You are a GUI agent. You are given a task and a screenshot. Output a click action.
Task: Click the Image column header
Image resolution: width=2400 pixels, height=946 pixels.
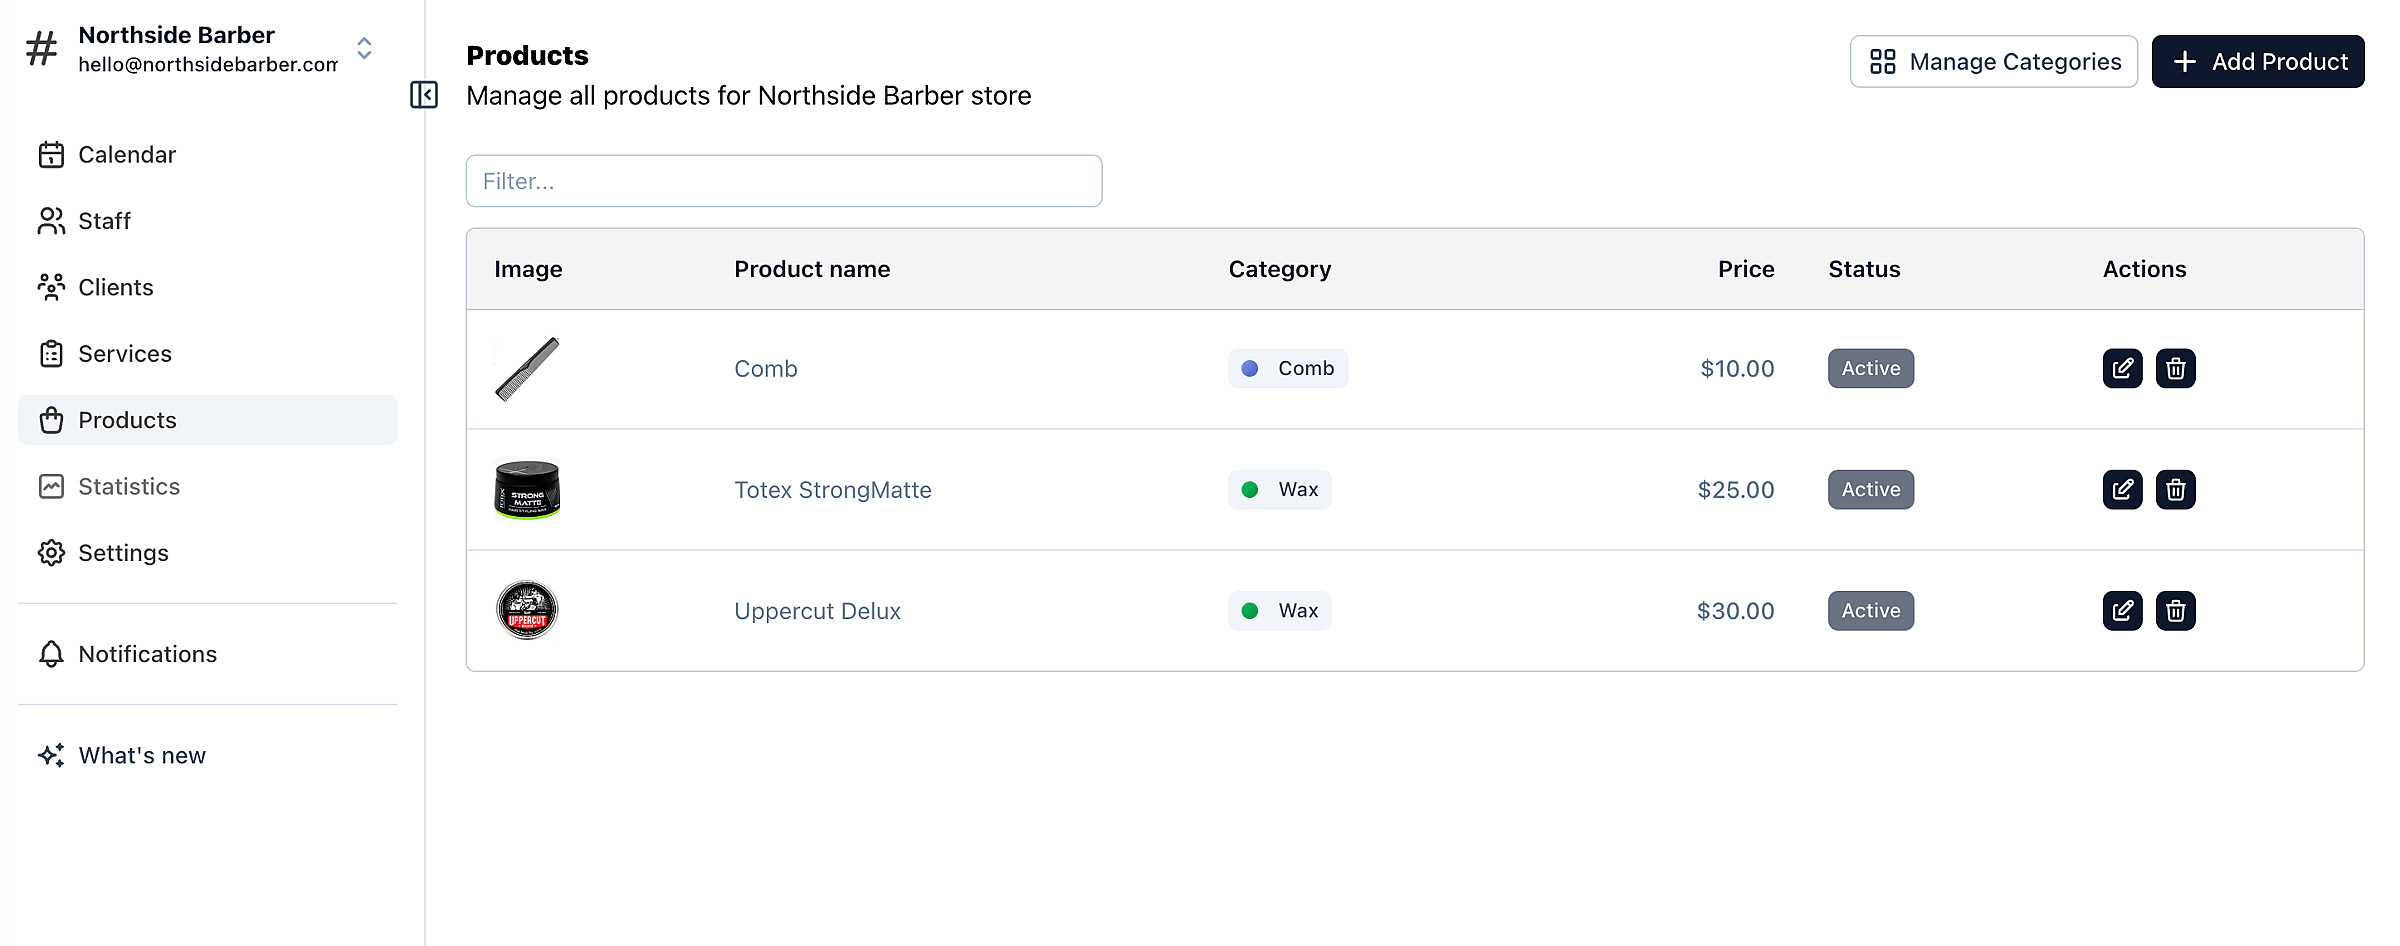pyautogui.click(x=528, y=269)
